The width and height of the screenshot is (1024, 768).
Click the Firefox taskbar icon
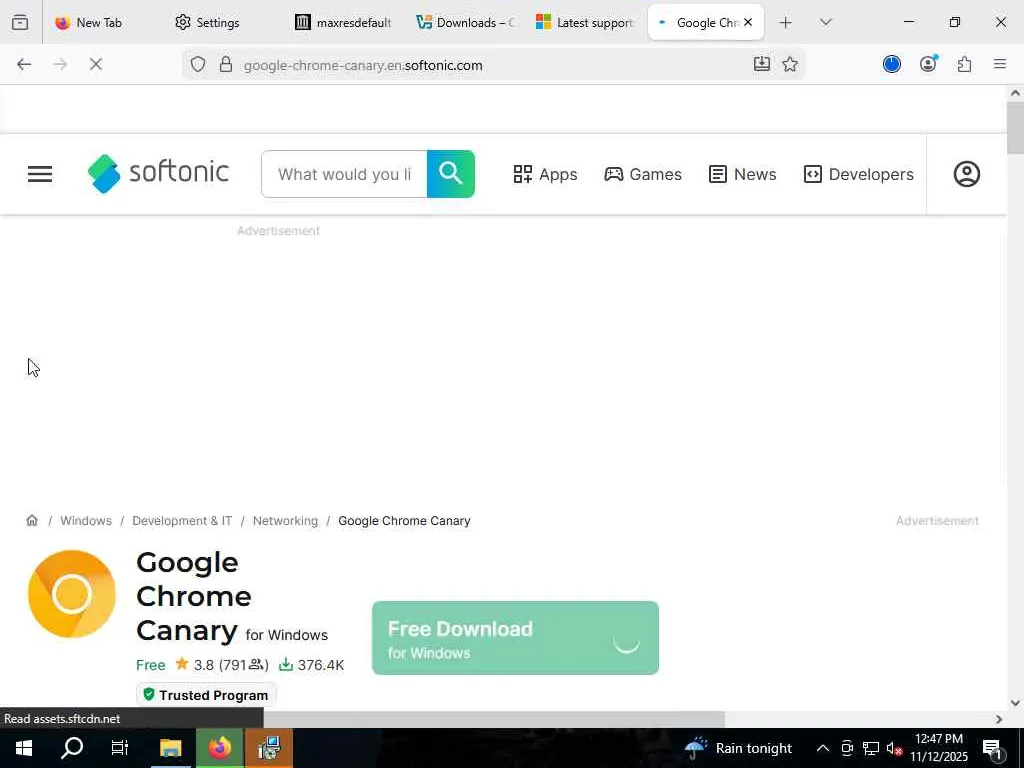click(x=219, y=748)
